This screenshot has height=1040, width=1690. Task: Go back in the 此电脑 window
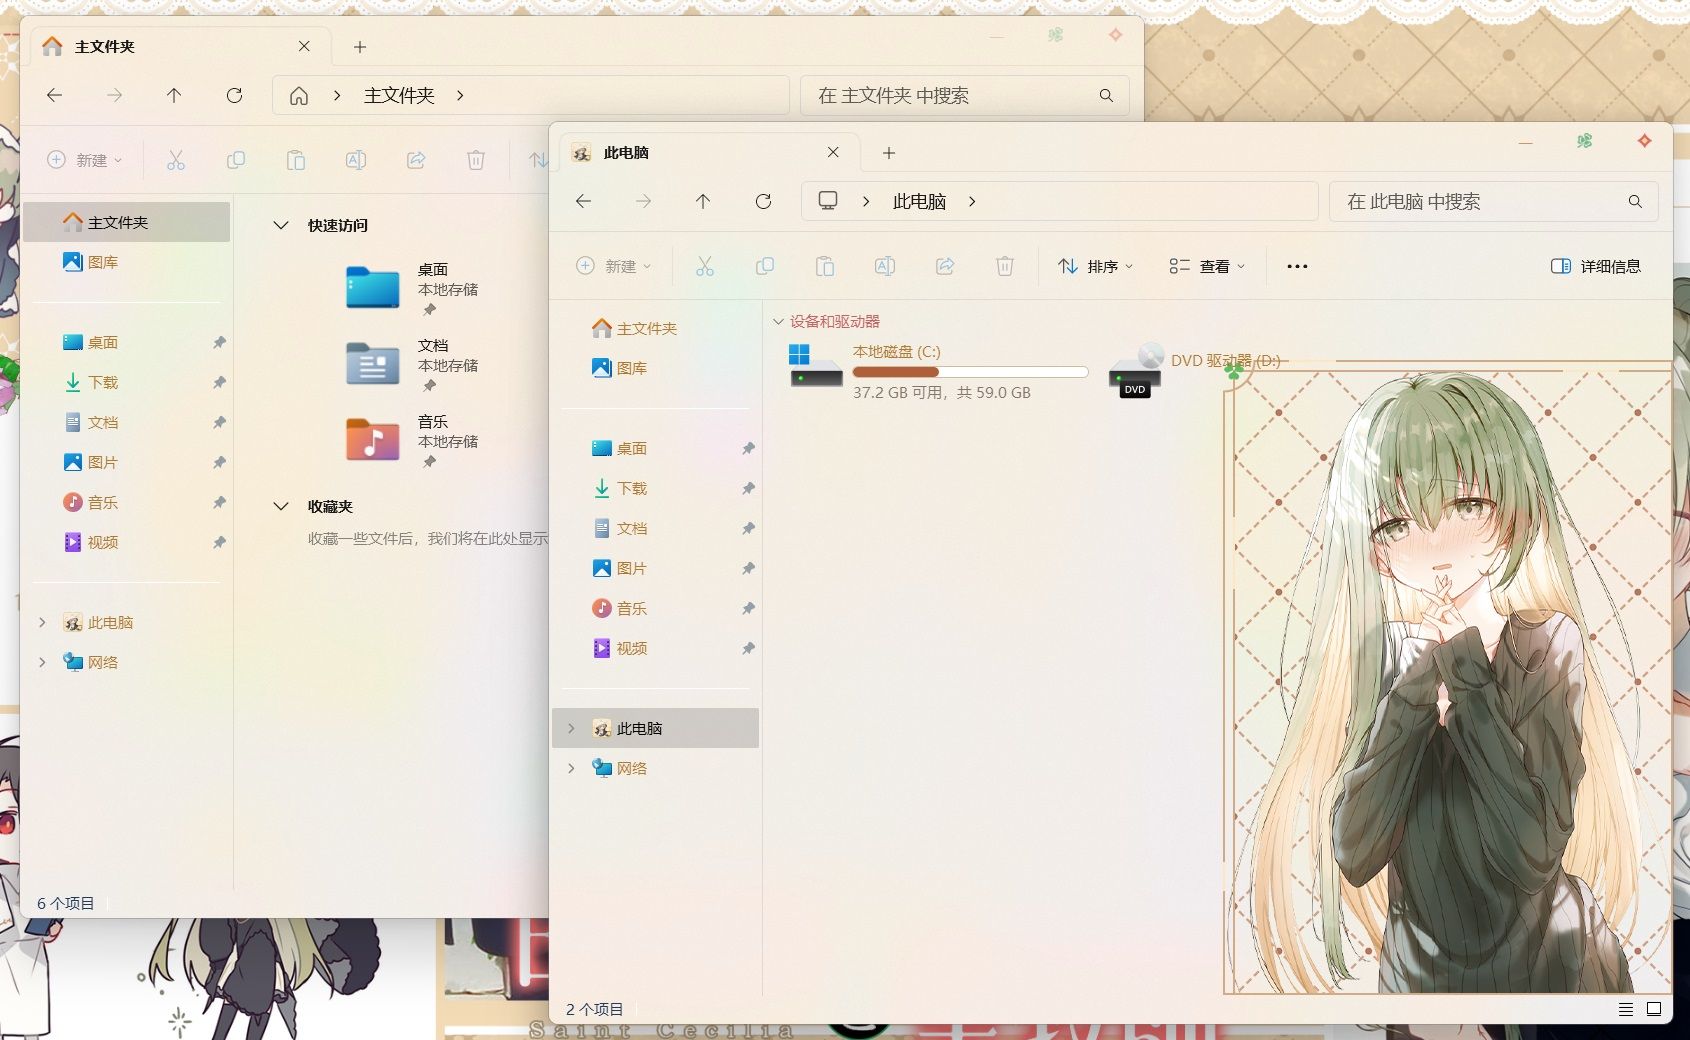point(583,201)
